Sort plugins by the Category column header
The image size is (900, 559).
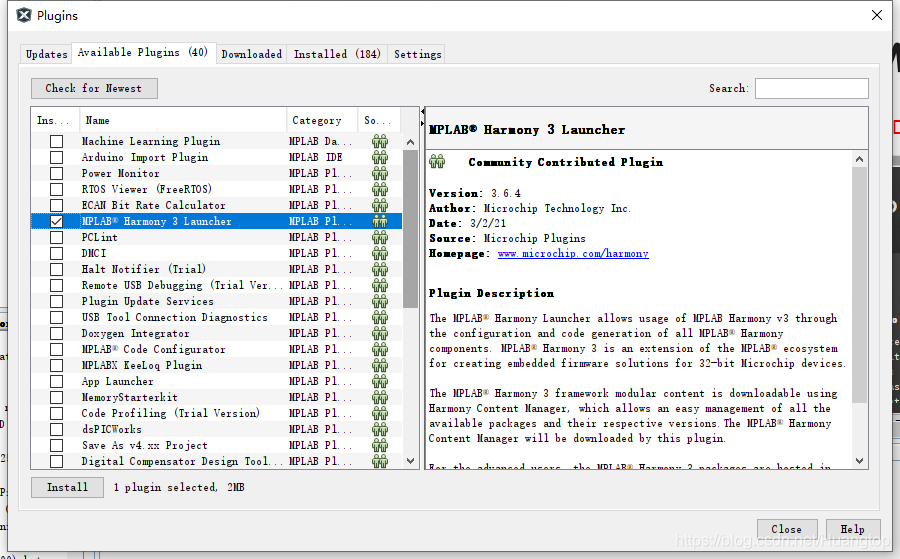[322, 121]
